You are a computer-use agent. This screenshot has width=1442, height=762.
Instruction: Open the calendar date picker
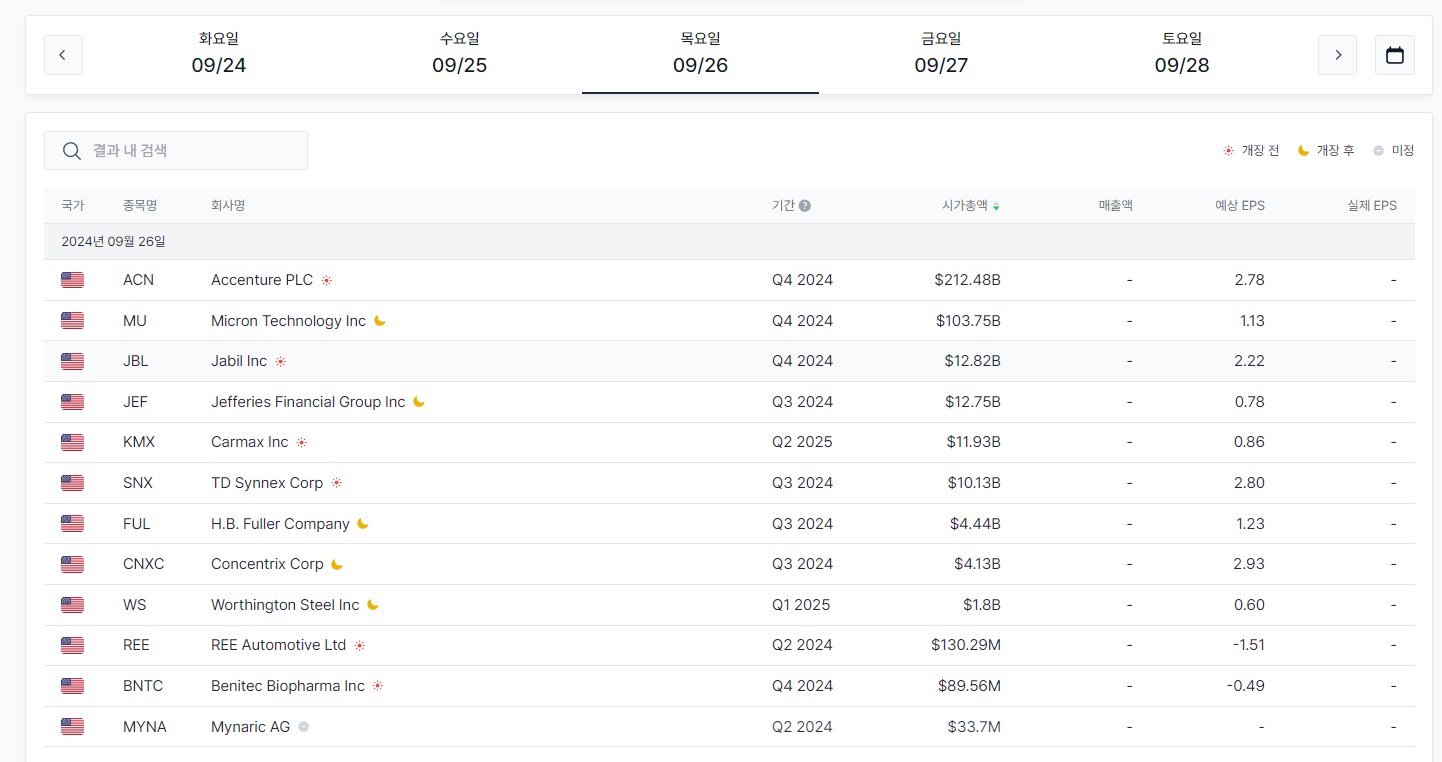pos(1395,55)
